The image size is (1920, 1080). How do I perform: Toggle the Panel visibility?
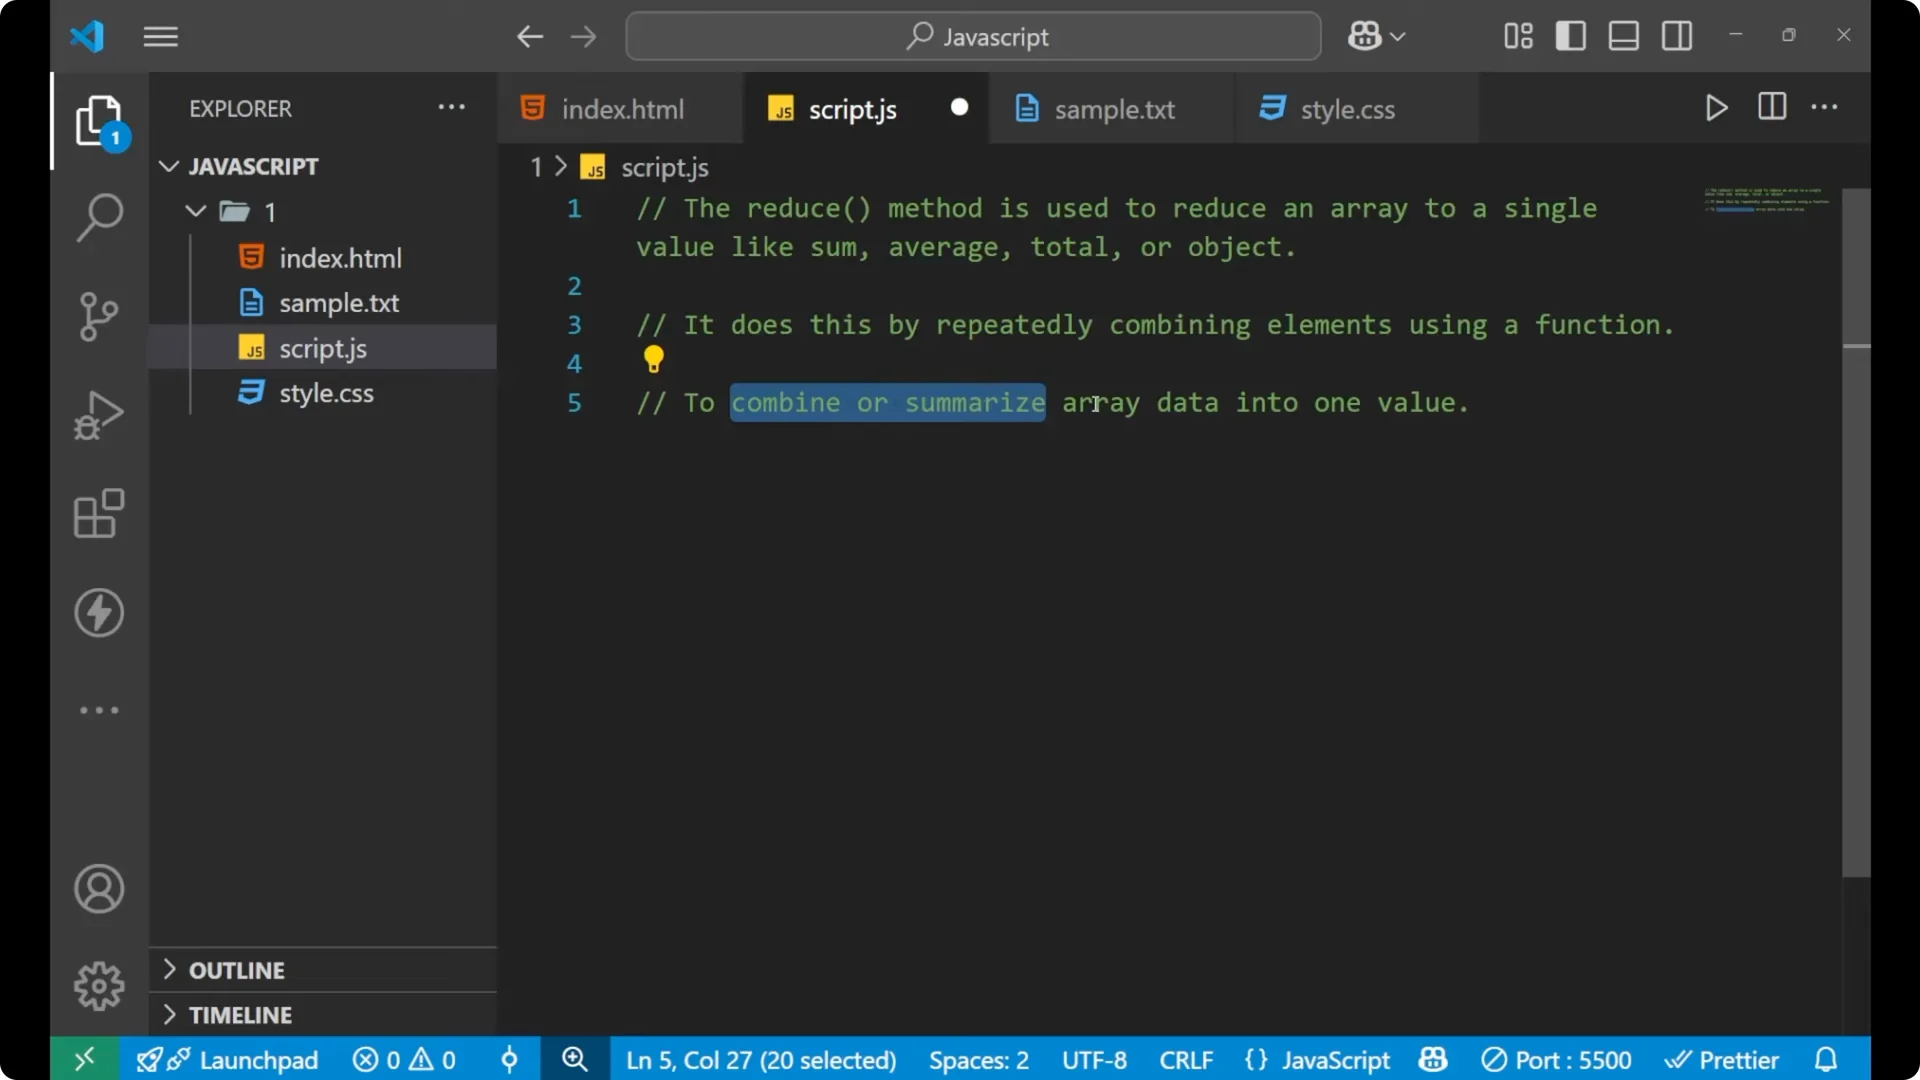coord(1622,35)
